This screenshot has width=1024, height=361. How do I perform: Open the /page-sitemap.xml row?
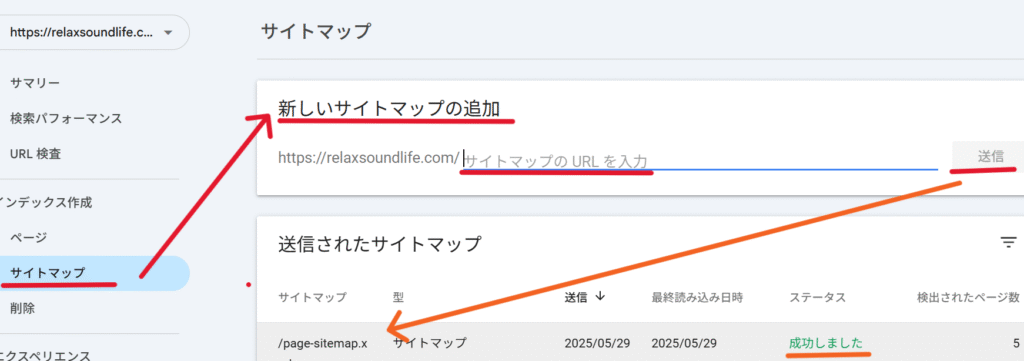pos(640,342)
